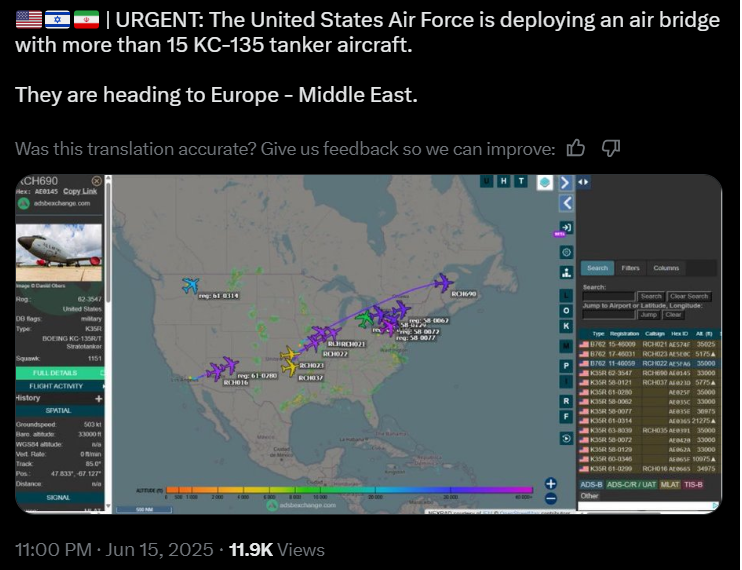Screen dimensions: 742x570
Task: Collapse the SIGNAL section header
Action: click(x=59, y=498)
